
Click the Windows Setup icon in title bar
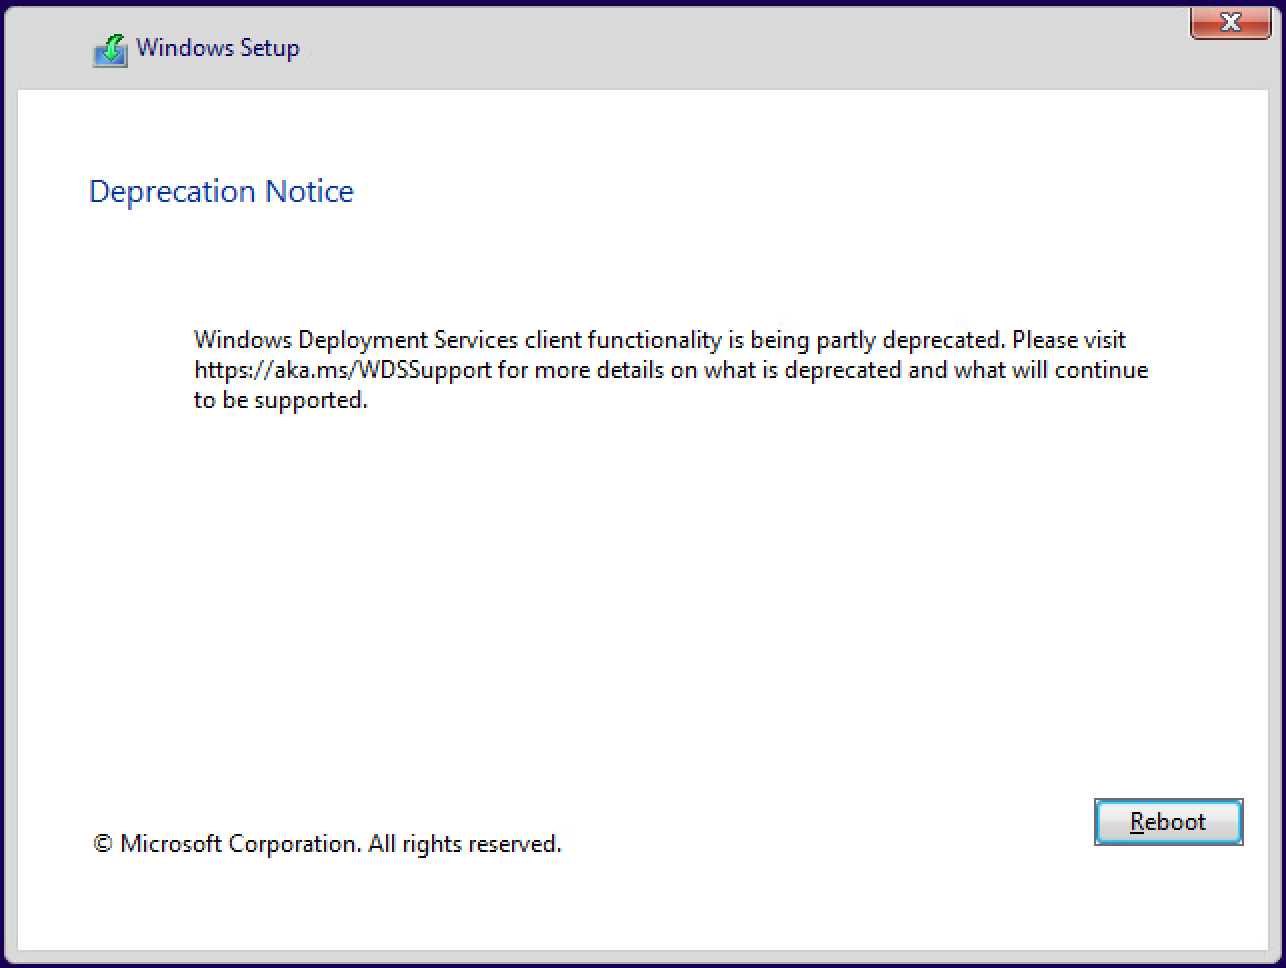pyautogui.click(x=110, y=49)
